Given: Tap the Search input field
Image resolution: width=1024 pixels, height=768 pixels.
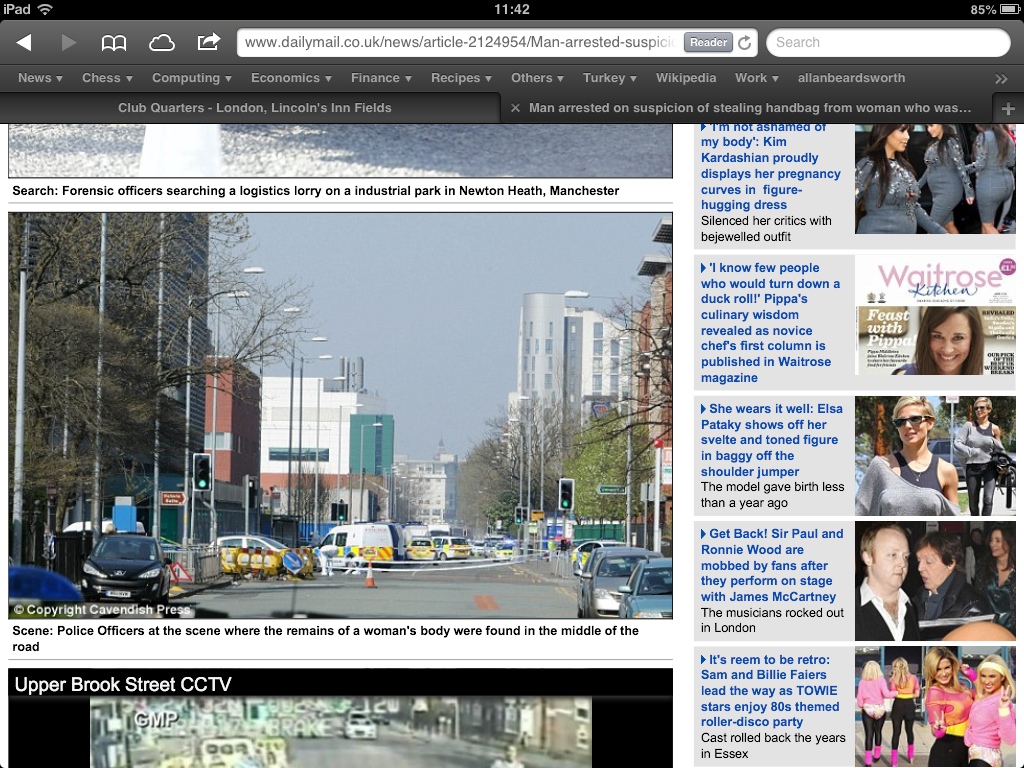Looking at the screenshot, I should click(888, 43).
